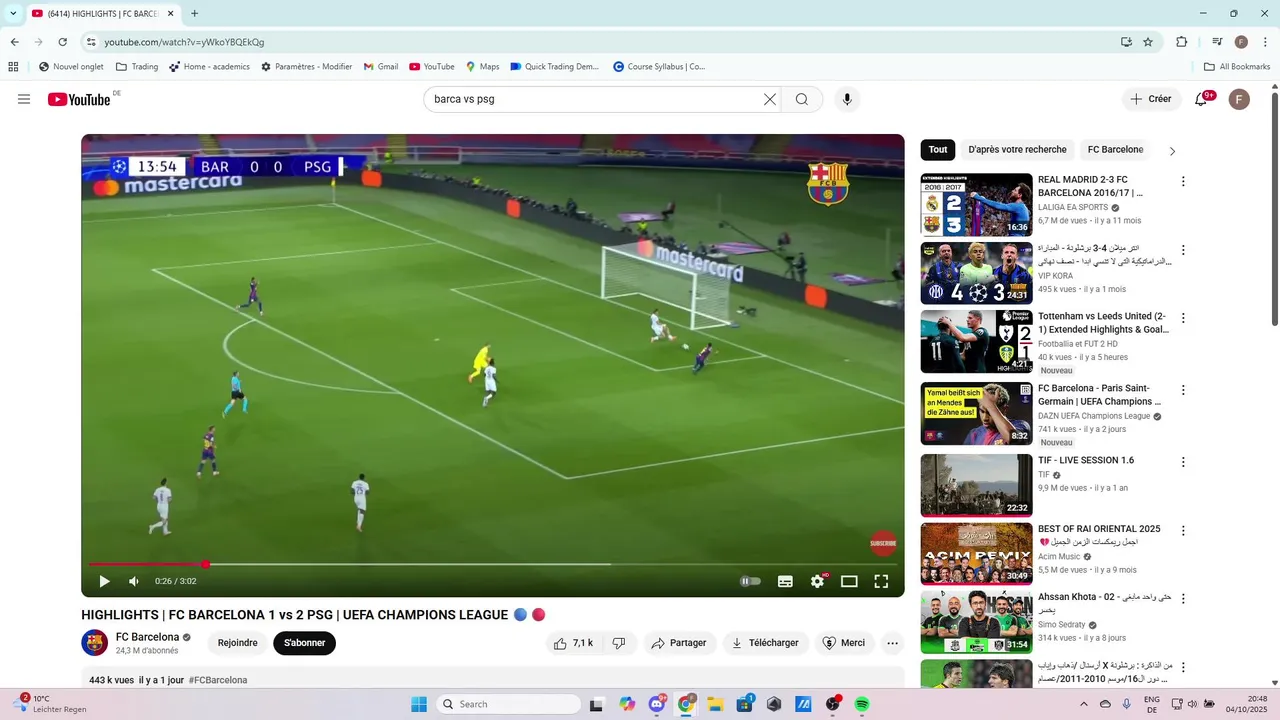Screen dimensions: 1280x720
Task: Select the FC Barcelone chip
Action: pos(1115,150)
